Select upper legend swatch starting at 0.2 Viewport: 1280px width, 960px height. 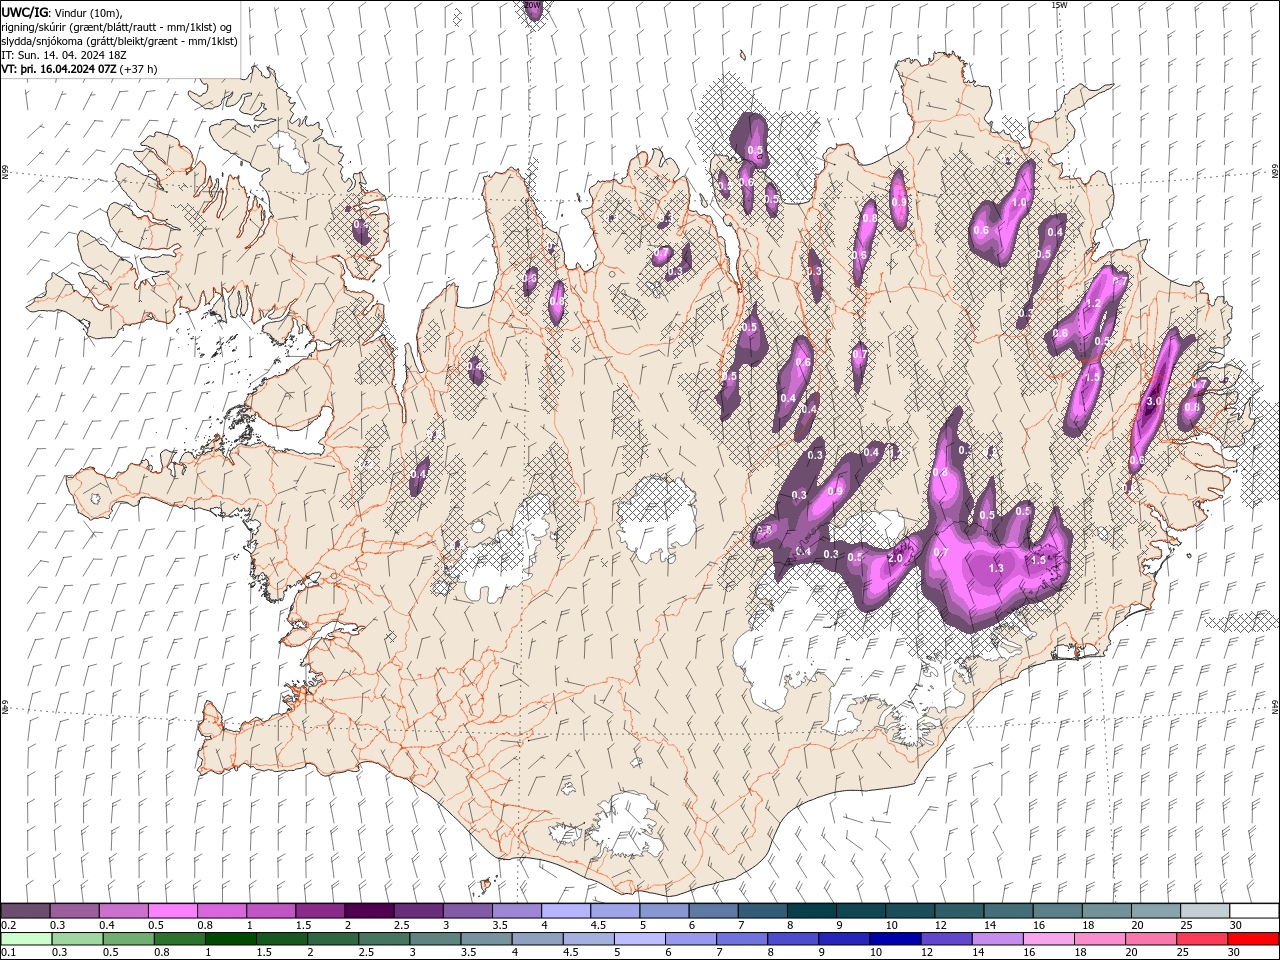pos(25,910)
